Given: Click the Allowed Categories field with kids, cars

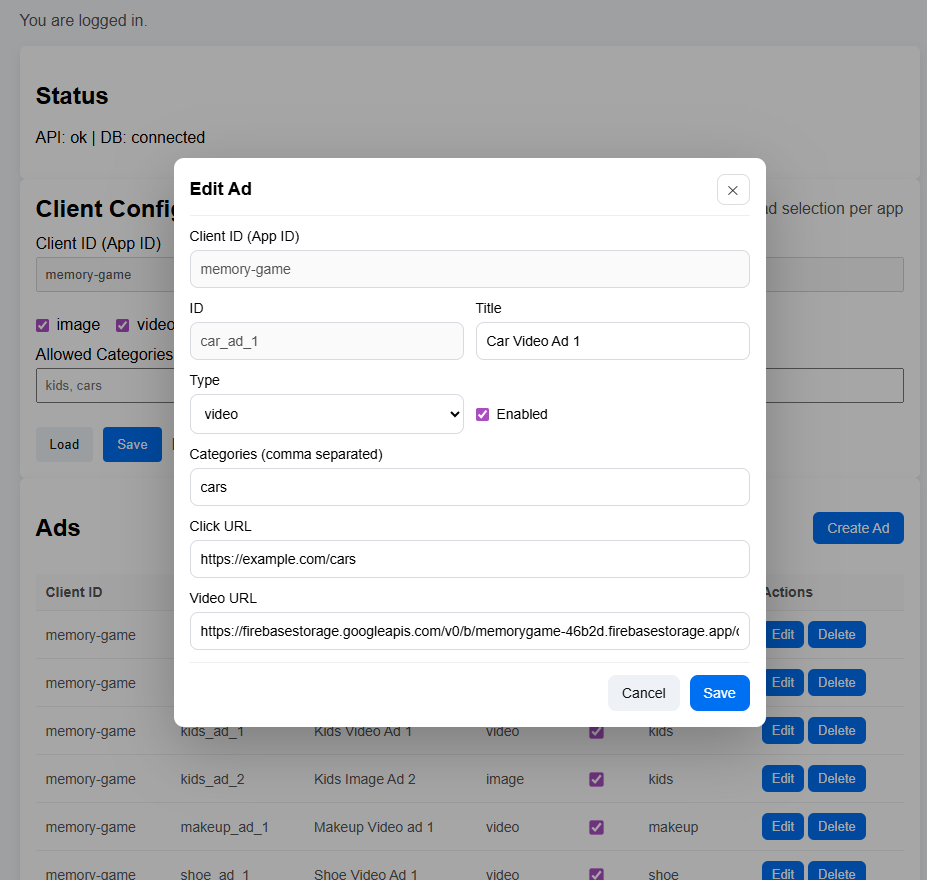Looking at the screenshot, I should pos(100,386).
